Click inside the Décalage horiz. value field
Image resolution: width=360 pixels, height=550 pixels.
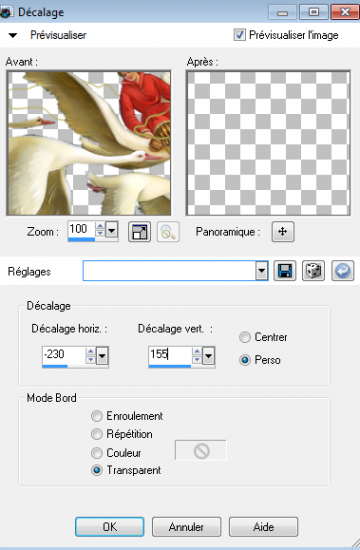(x=64, y=355)
